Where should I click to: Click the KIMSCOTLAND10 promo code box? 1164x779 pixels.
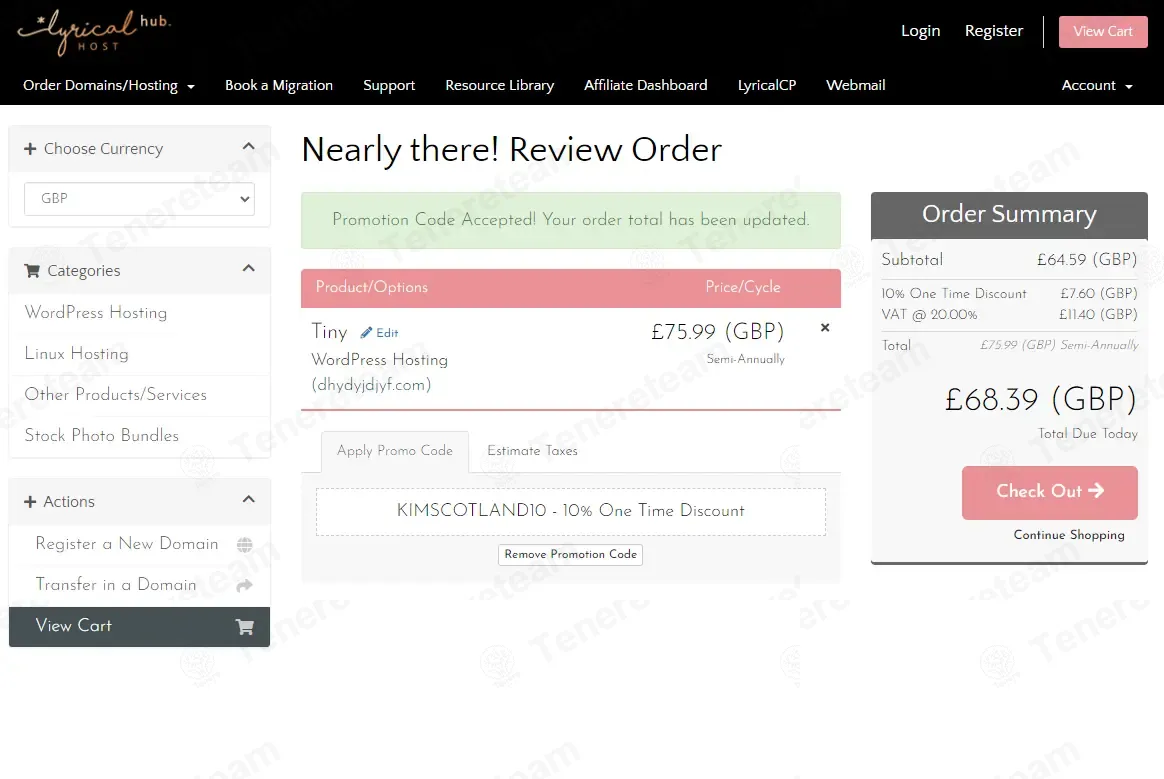pyautogui.click(x=571, y=512)
